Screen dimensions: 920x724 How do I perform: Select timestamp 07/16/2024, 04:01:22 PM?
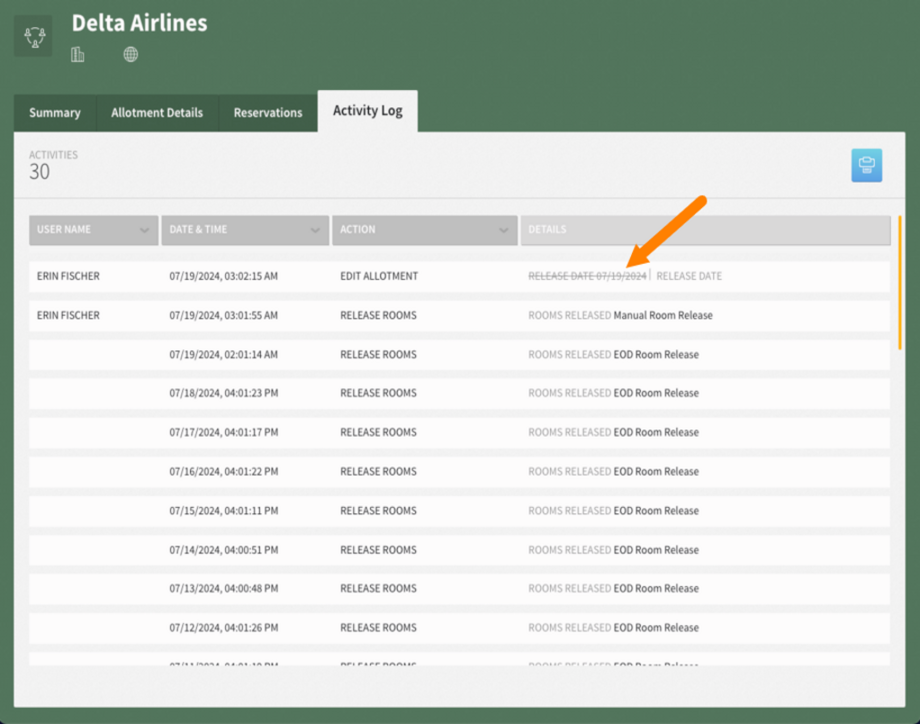224,472
